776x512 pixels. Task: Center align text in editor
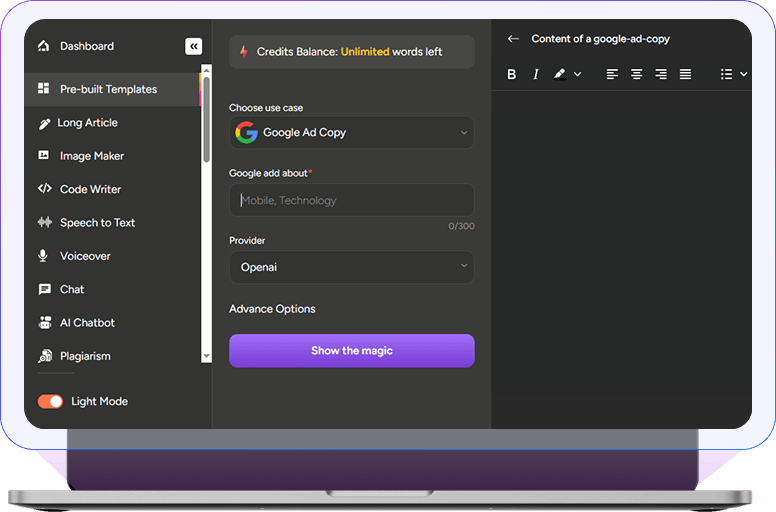(x=636, y=74)
